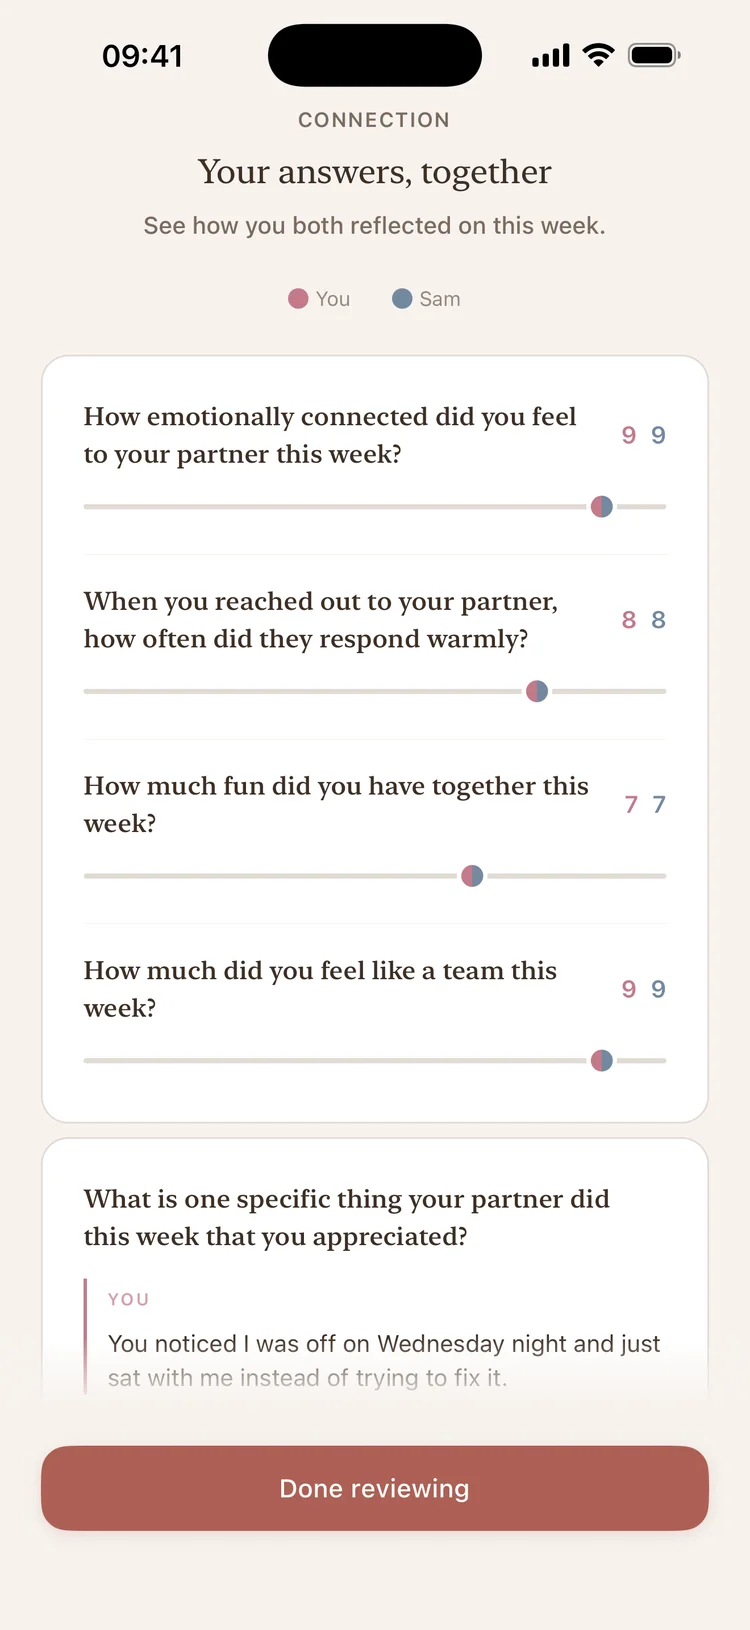Click your pink score 8 for warmth
Screen dimensions: 750x1630
pos(629,620)
